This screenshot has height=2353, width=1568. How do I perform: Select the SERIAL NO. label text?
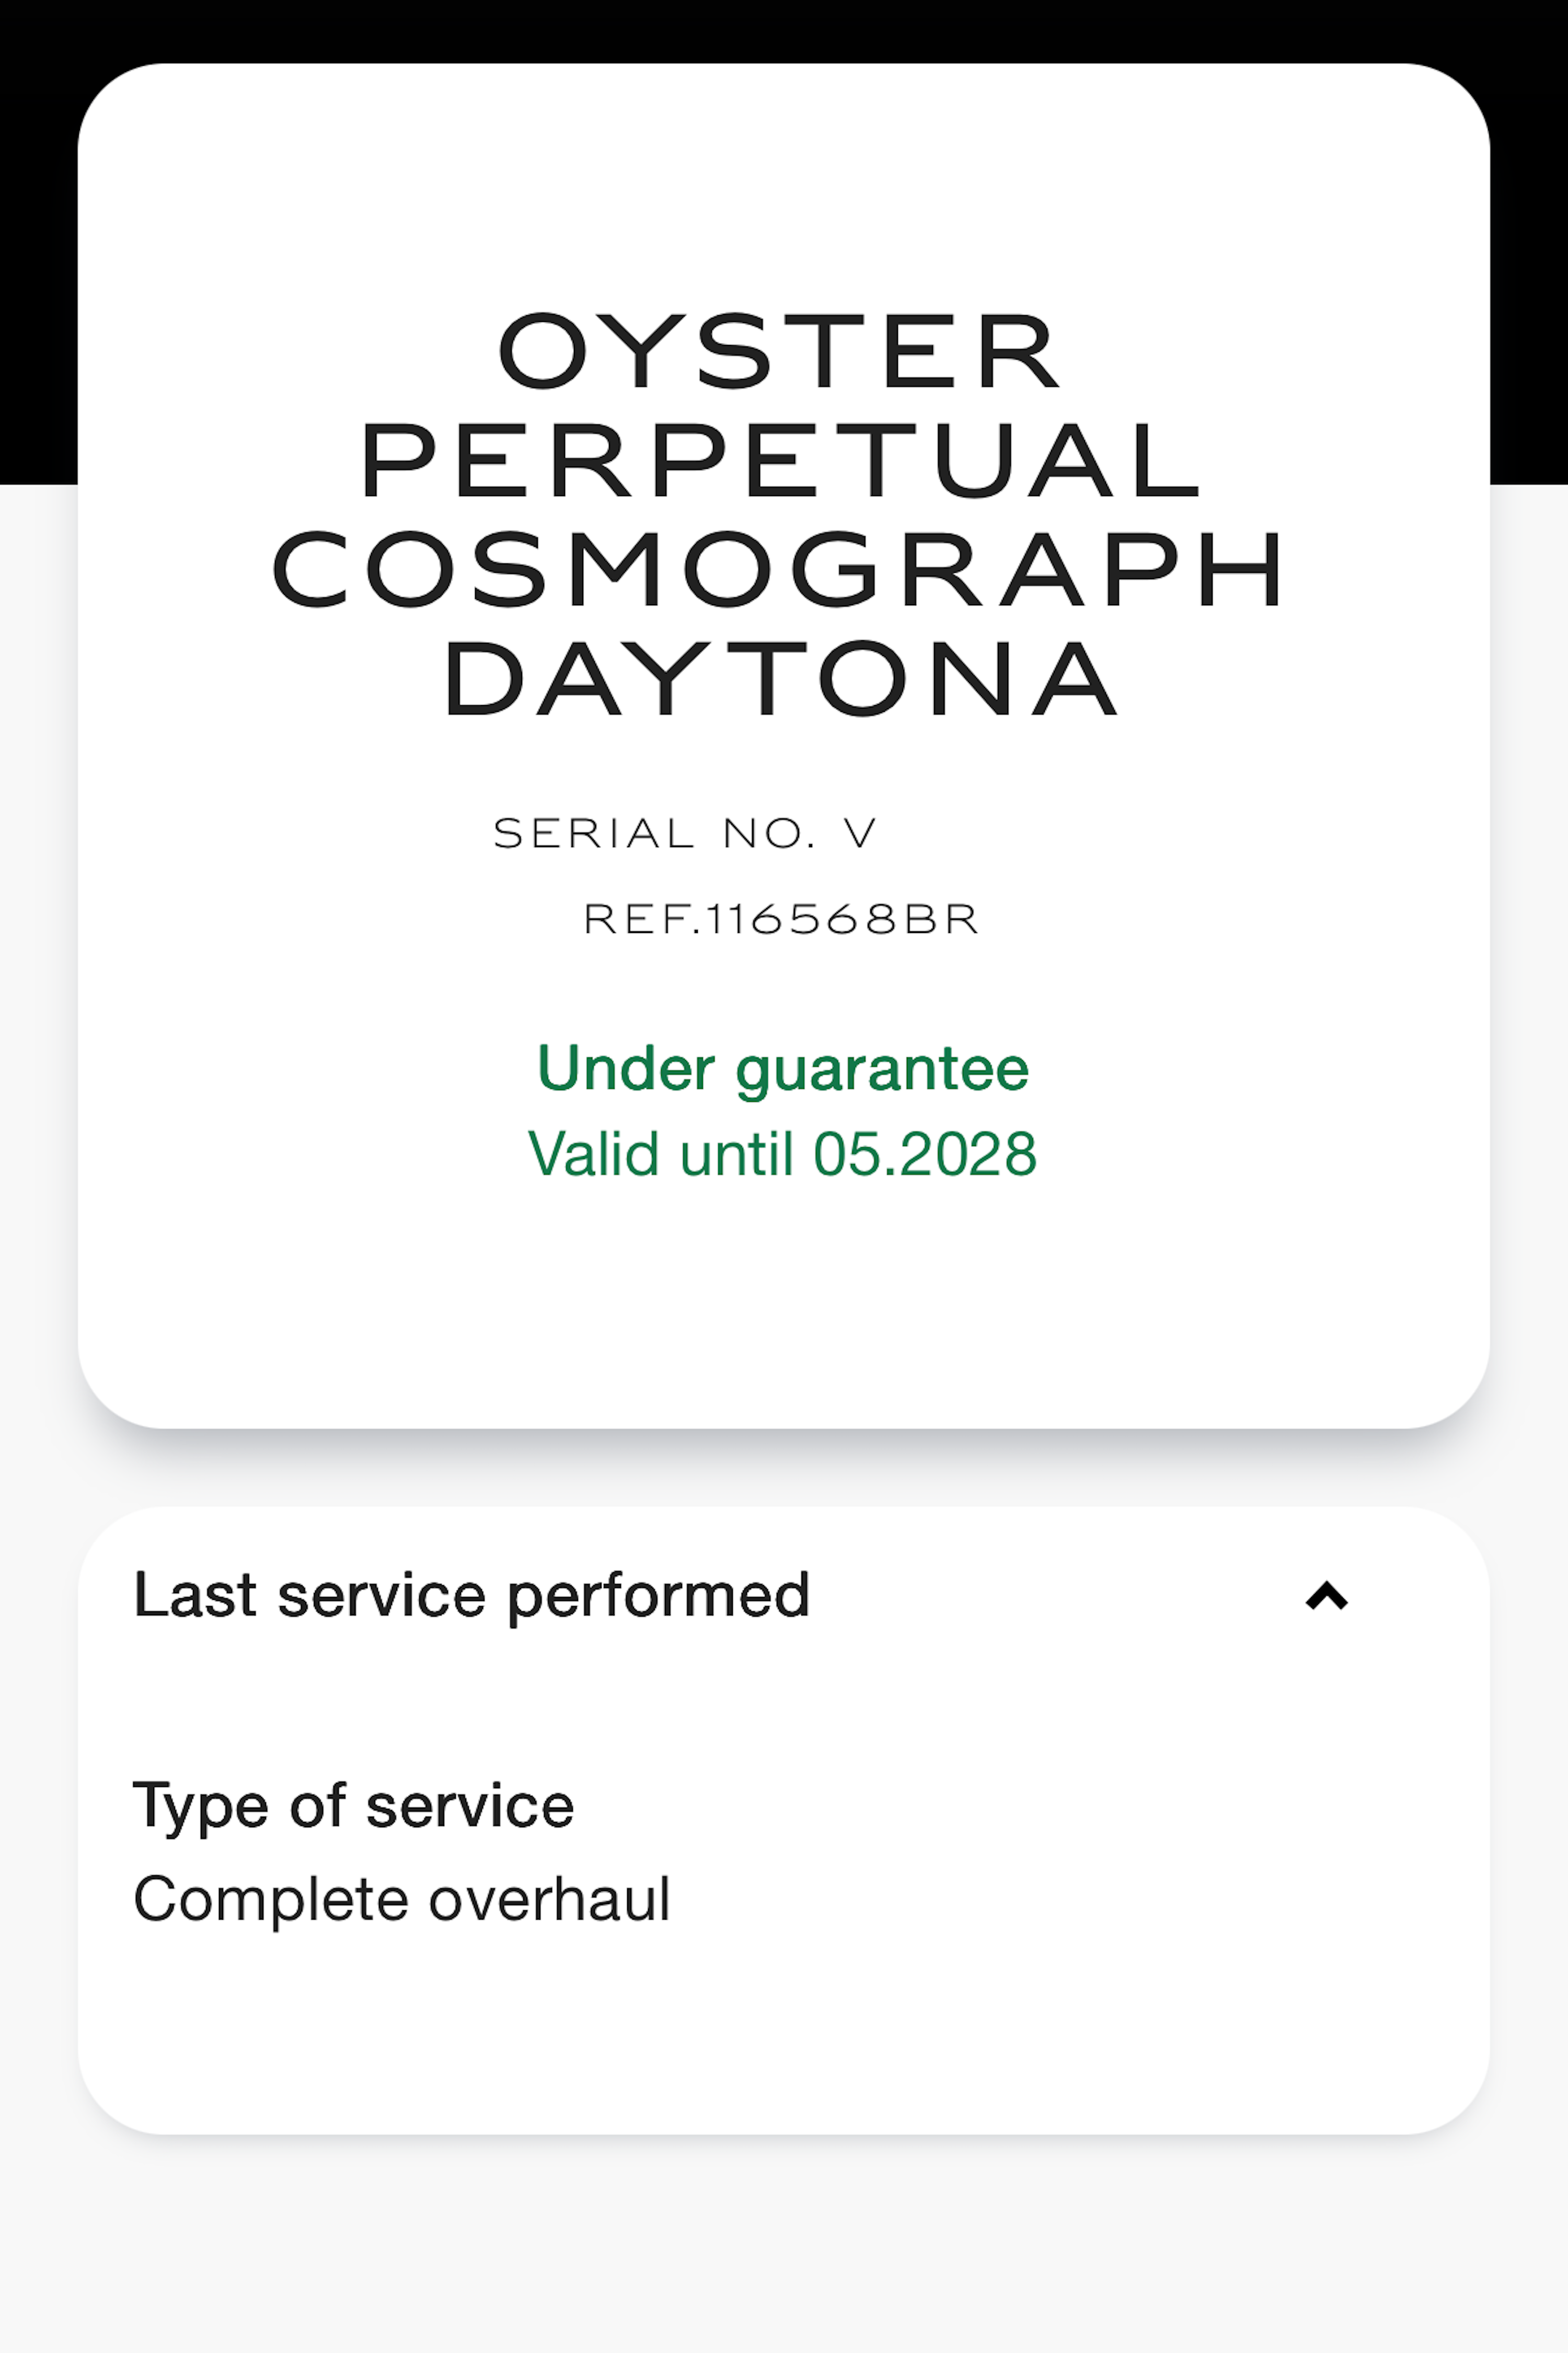pos(655,833)
